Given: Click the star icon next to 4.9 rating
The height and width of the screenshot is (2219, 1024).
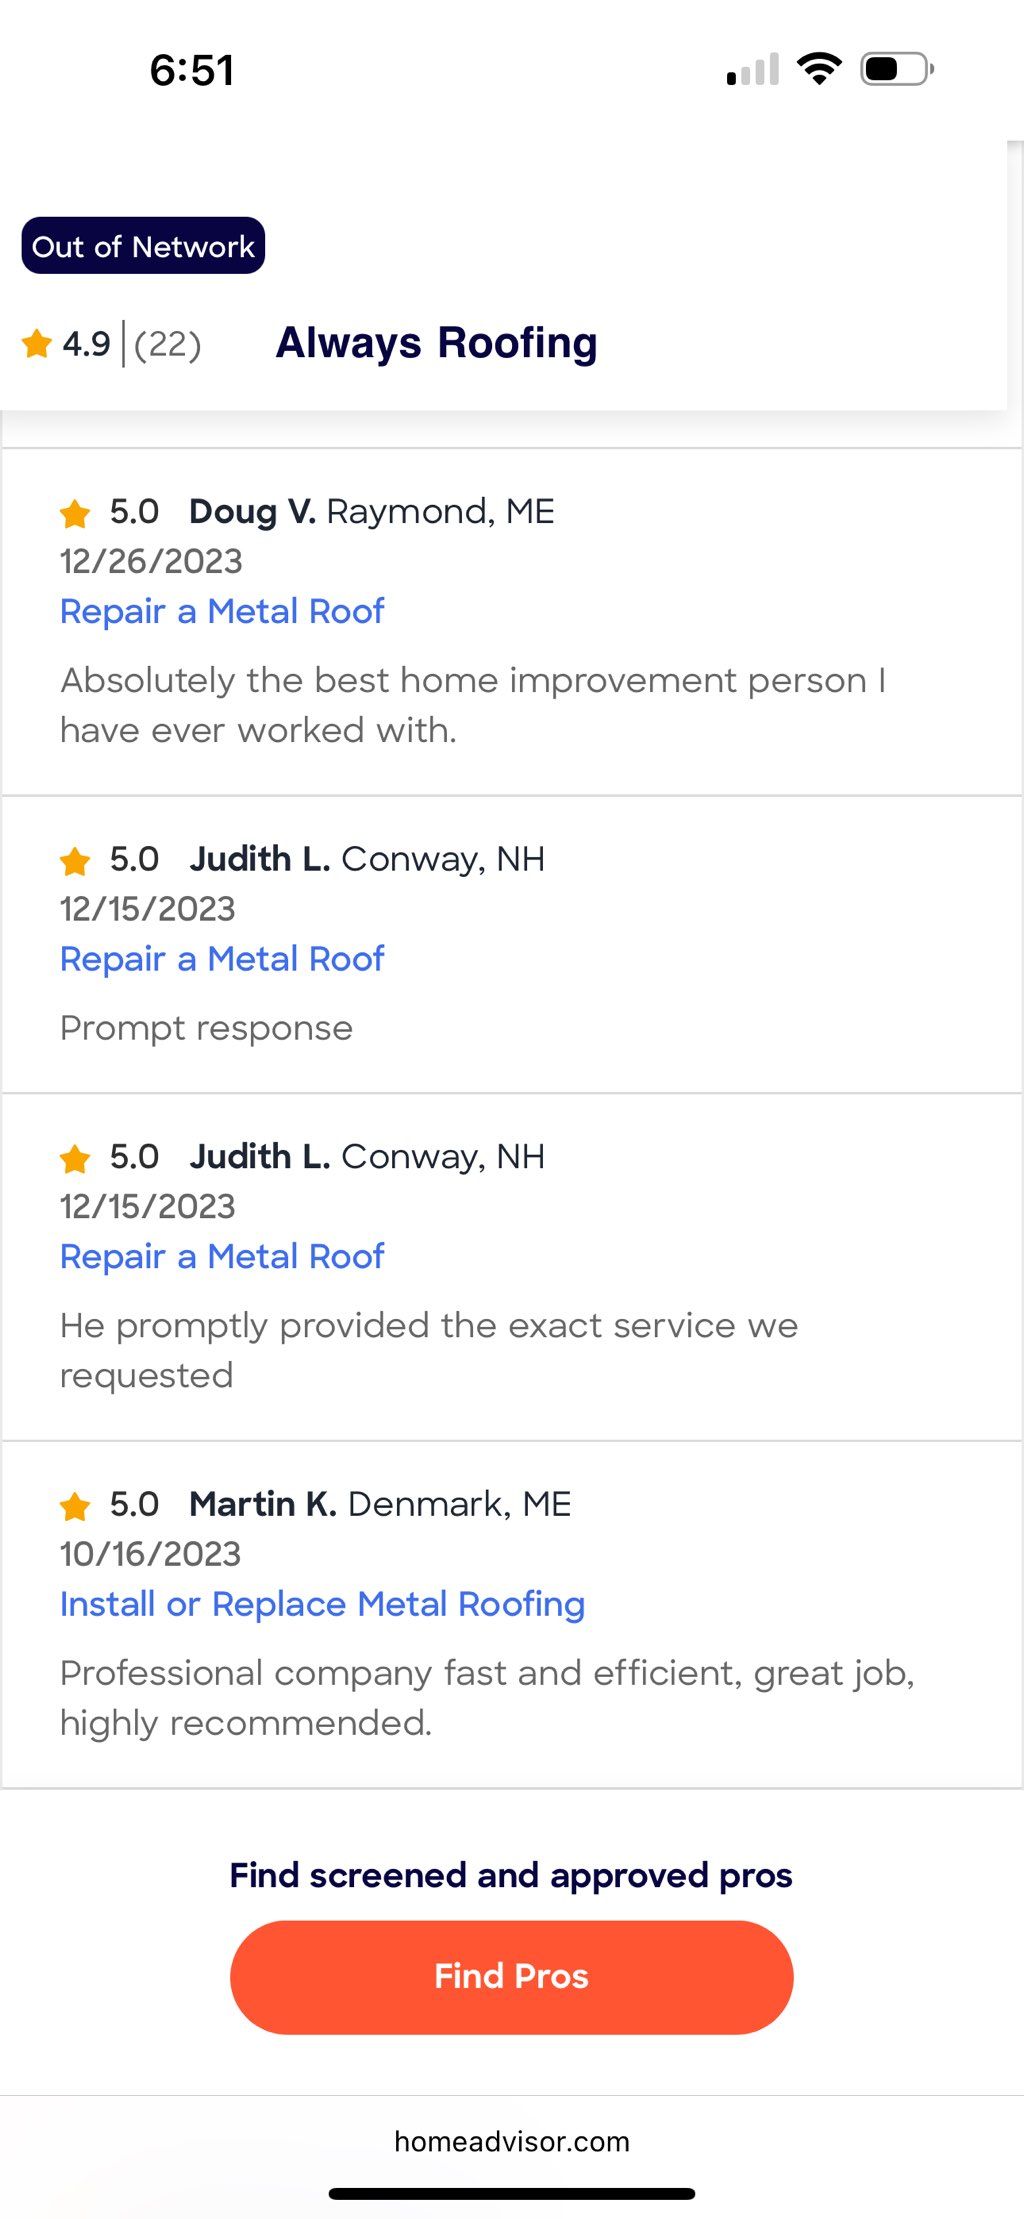Looking at the screenshot, I should point(37,343).
